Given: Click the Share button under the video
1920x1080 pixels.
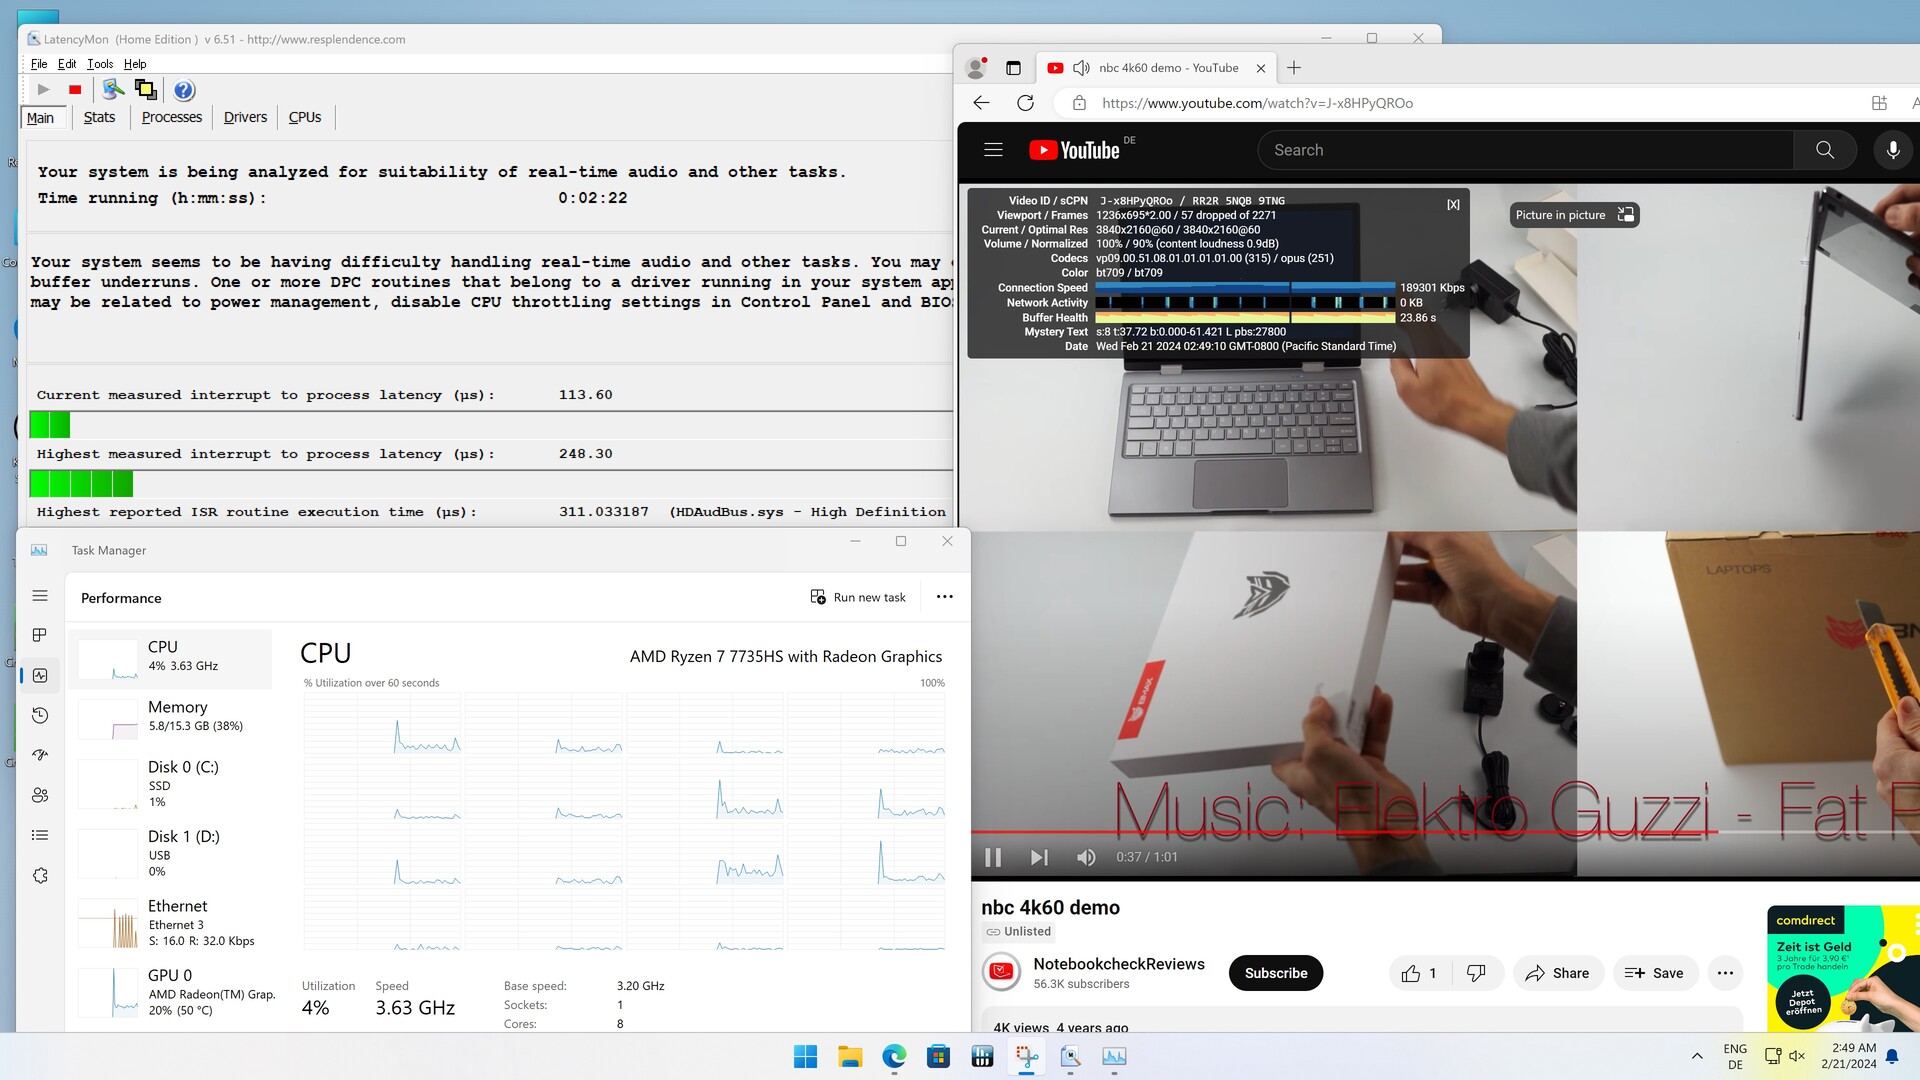Looking at the screenshot, I should coord(1557,973).
